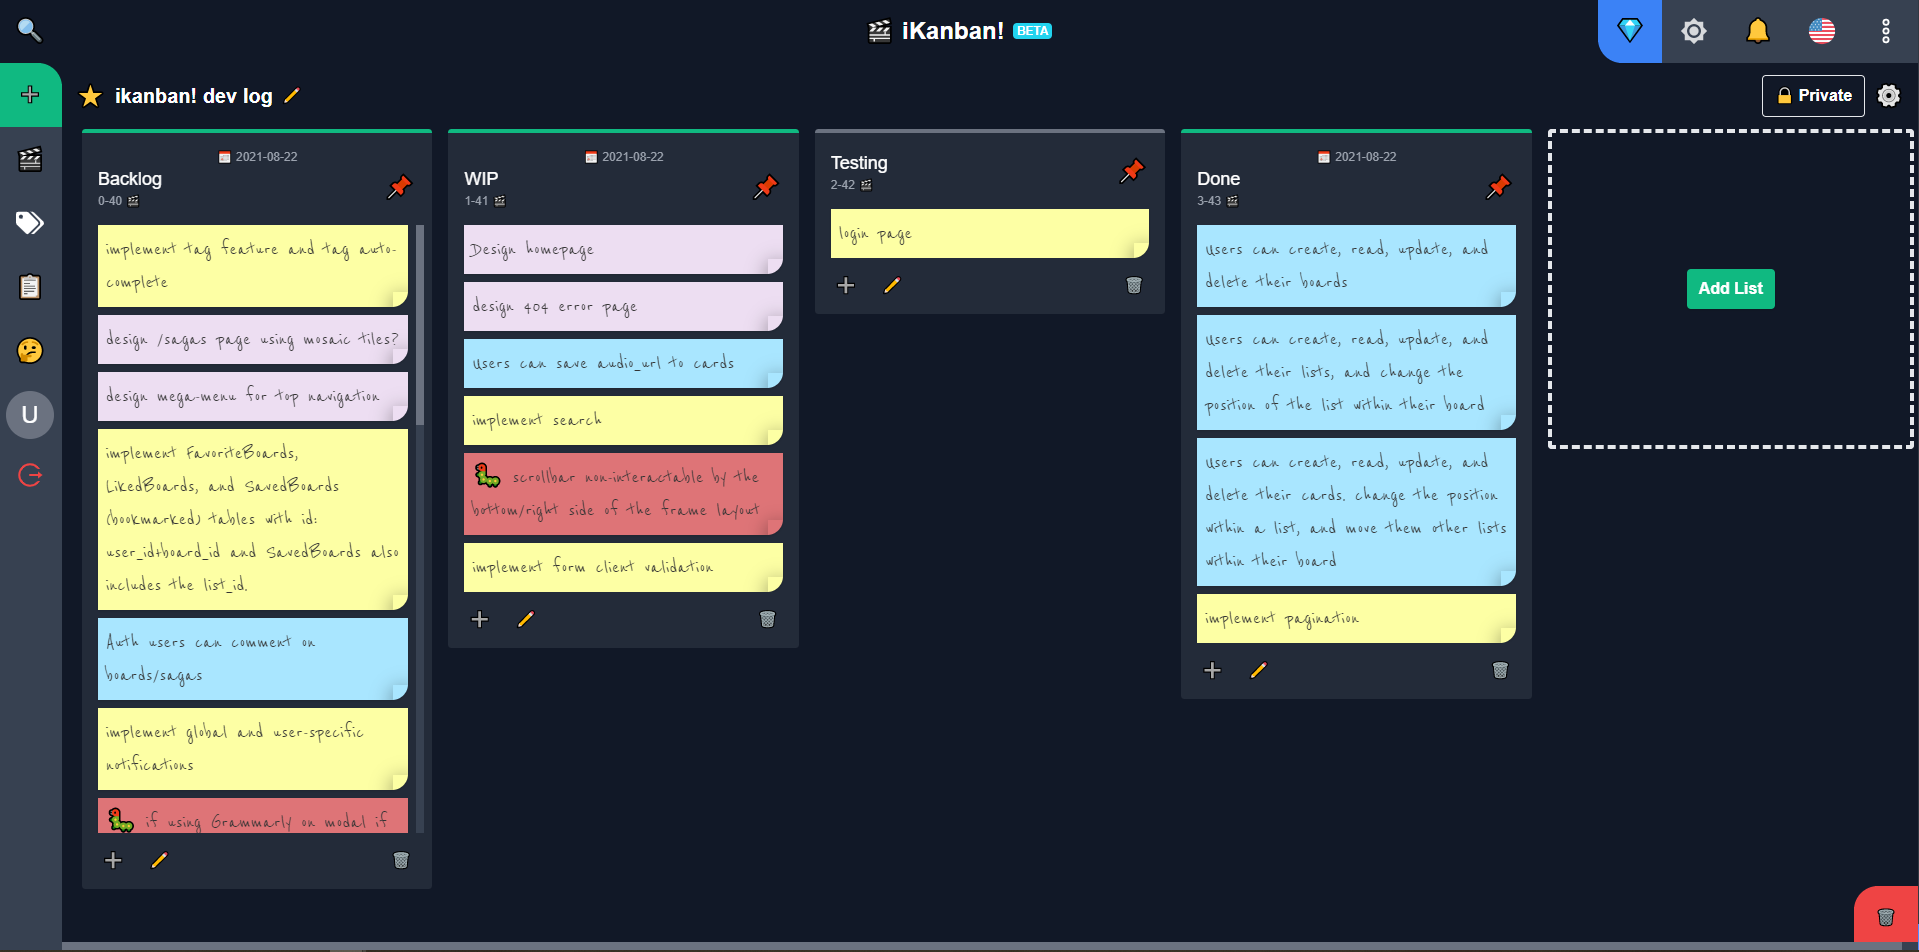Open the 'login page' card

[990, 233]
